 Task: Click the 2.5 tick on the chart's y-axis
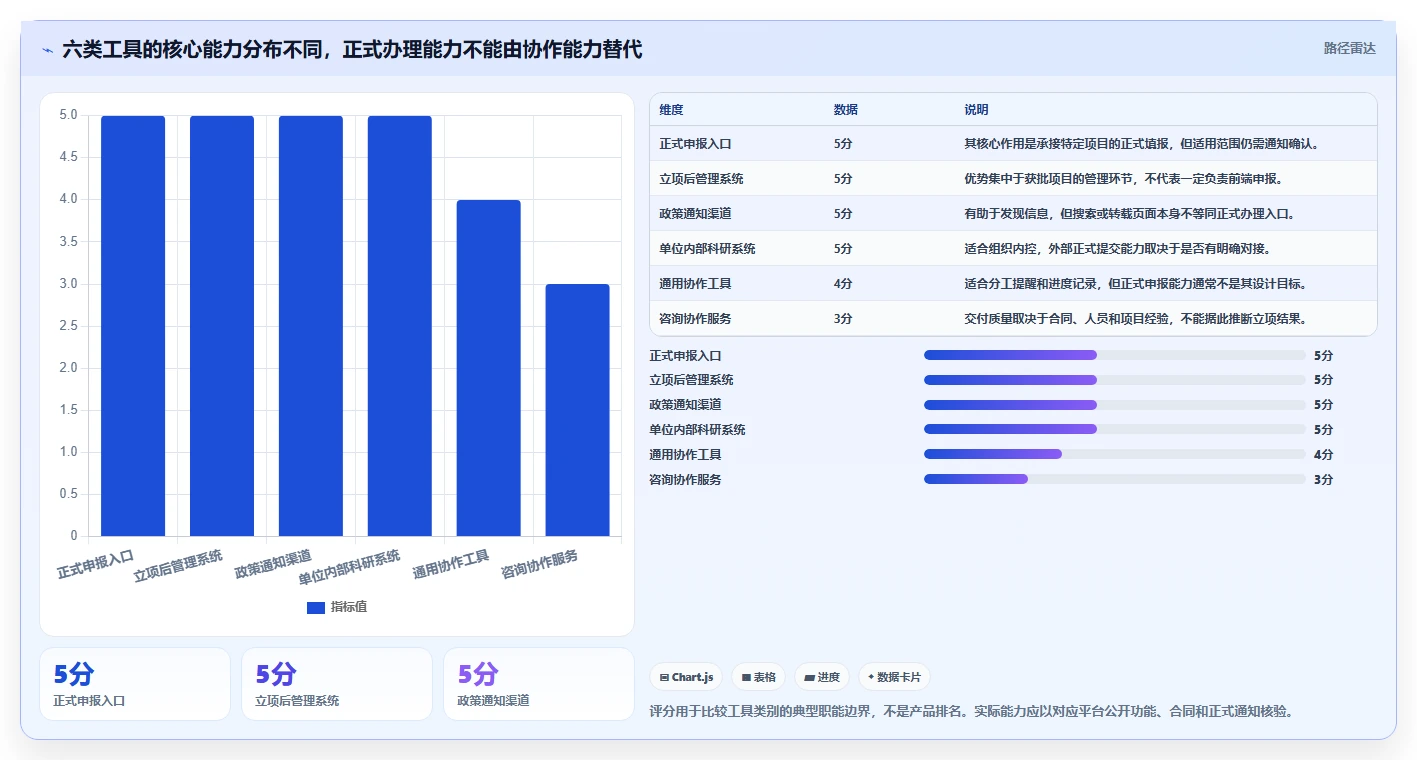coord(68,326)
